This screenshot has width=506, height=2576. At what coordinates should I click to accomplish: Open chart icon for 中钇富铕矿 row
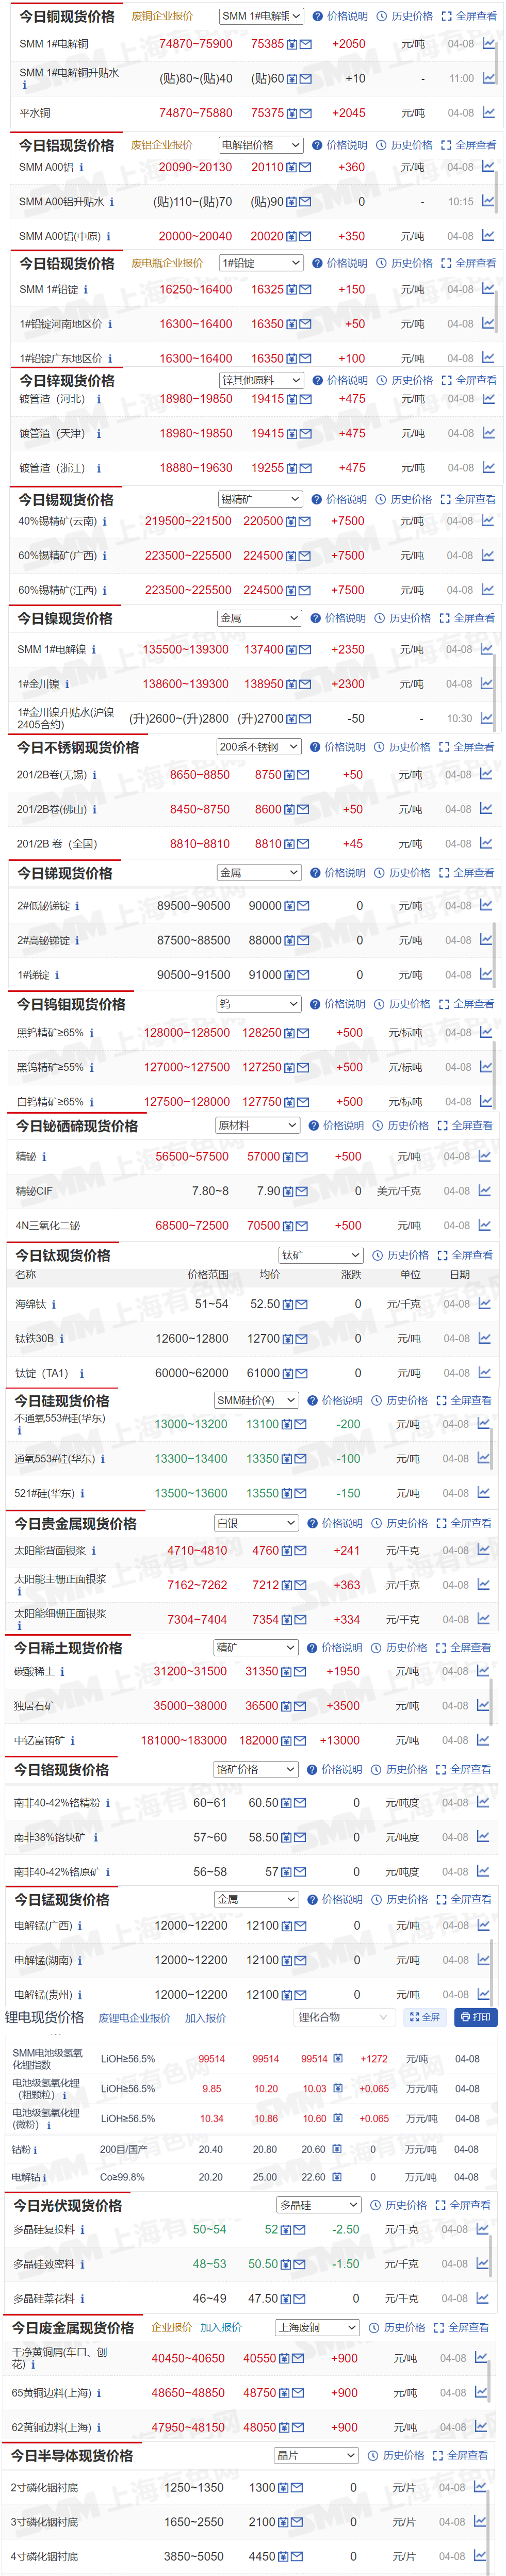coord(484,1741)
